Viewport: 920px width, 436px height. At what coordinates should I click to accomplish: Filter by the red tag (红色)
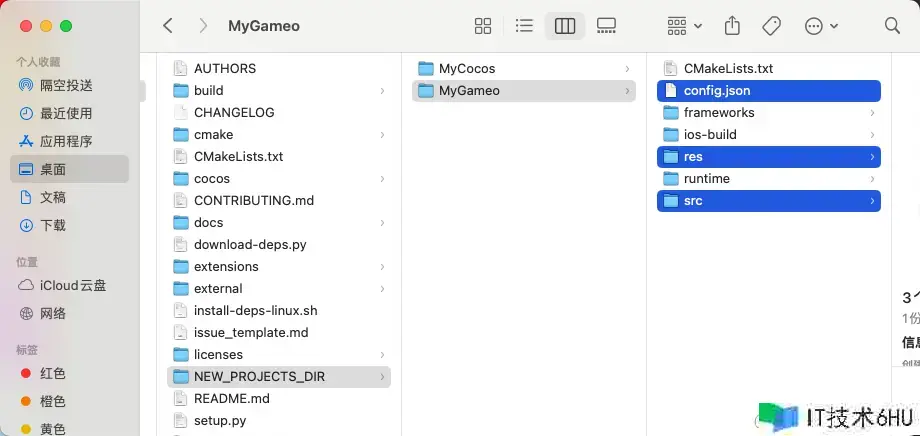pyautogui.click(x=69, y=373)
